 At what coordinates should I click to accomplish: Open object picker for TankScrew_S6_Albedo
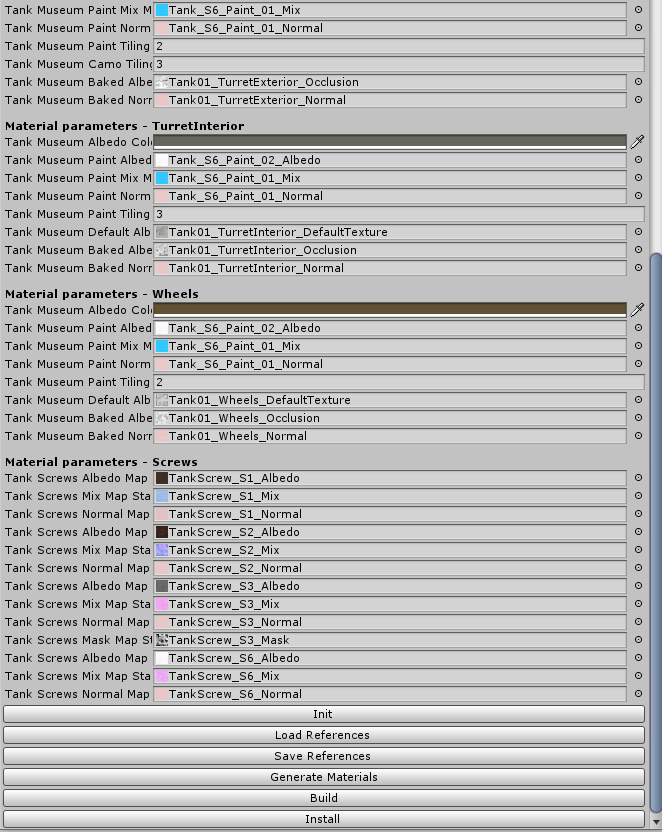tap(638, 658)
